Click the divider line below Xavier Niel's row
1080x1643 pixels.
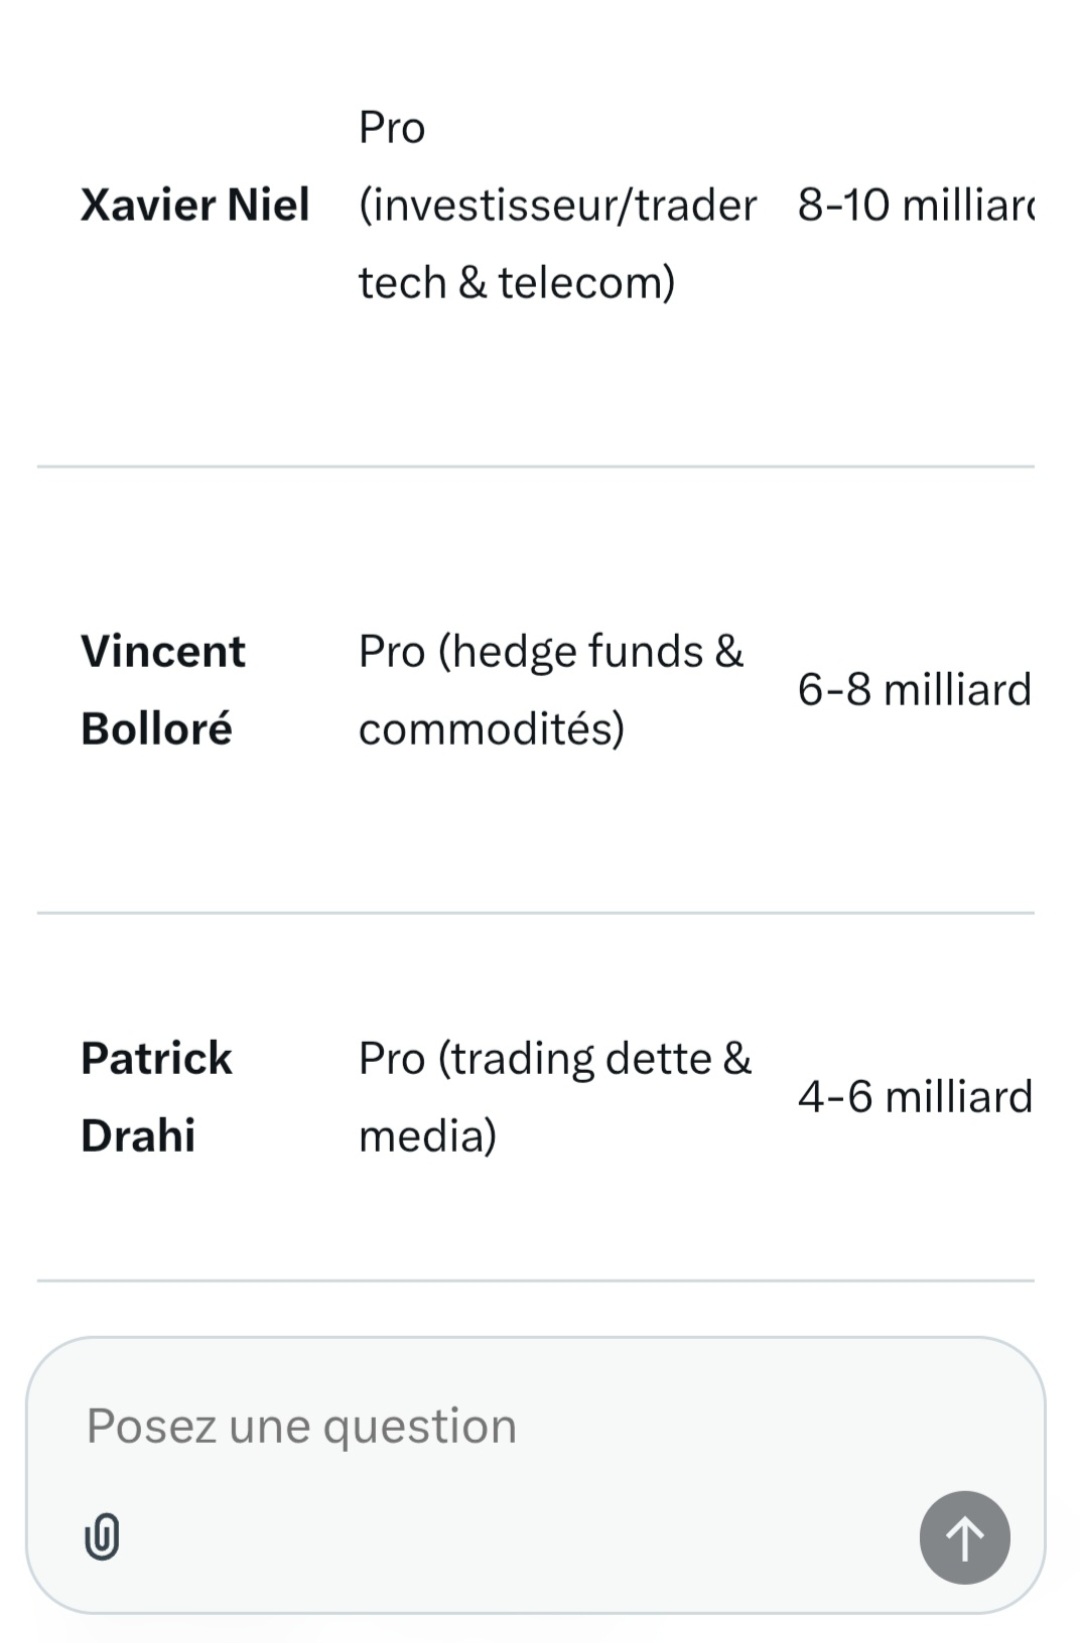coord(536,466)
